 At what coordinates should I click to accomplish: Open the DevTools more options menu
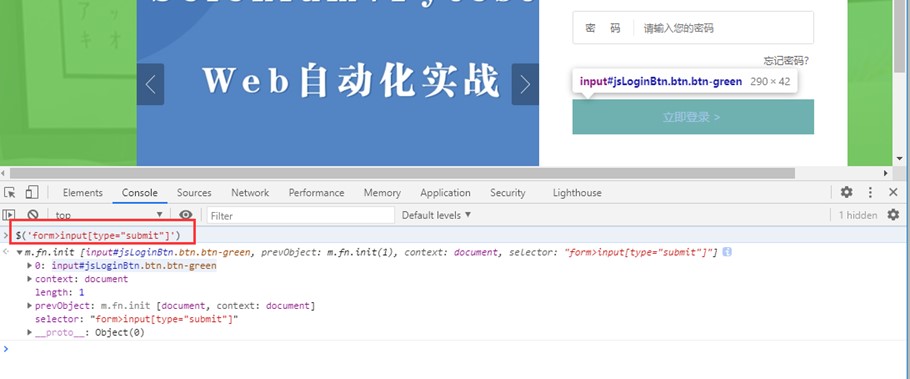coord(870,193)
